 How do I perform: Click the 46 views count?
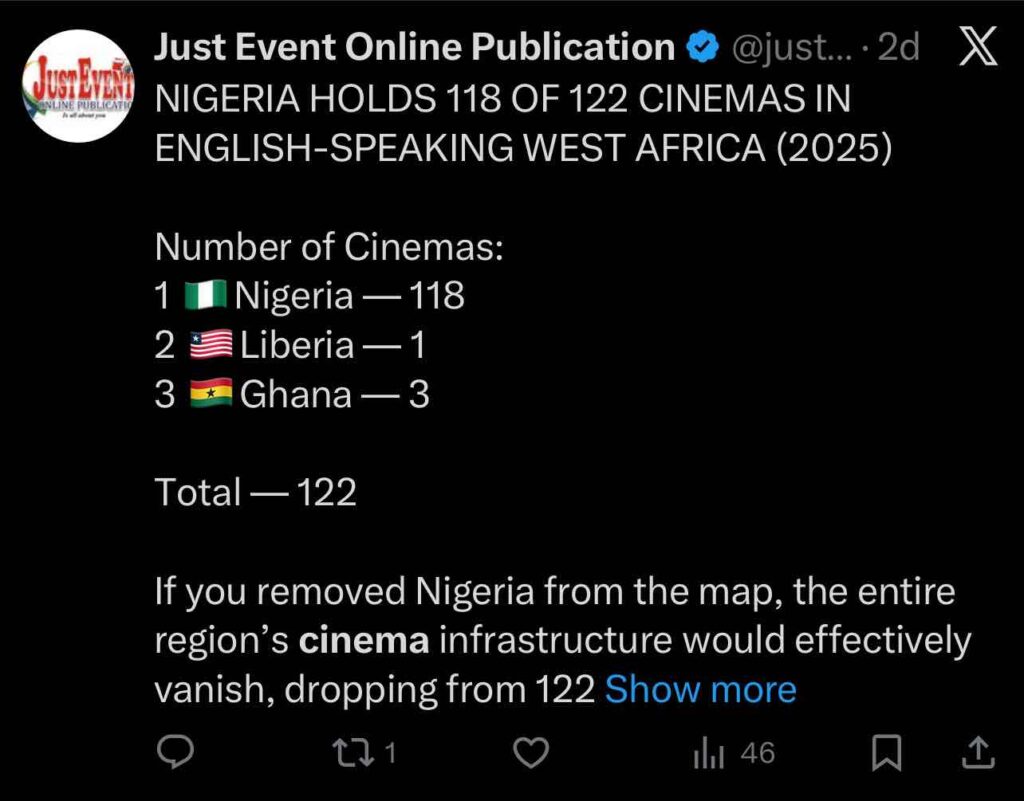tap(758, 753)
